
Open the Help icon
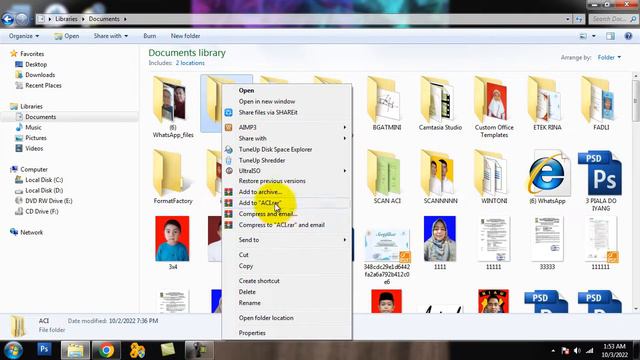point(628,36)
